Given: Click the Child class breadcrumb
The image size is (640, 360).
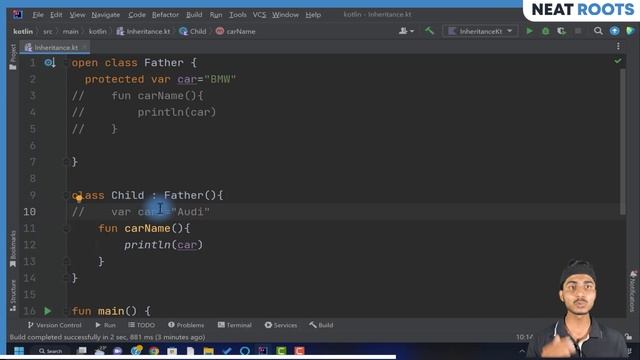Looking at the screenshot, I should [x=193, y=31].
